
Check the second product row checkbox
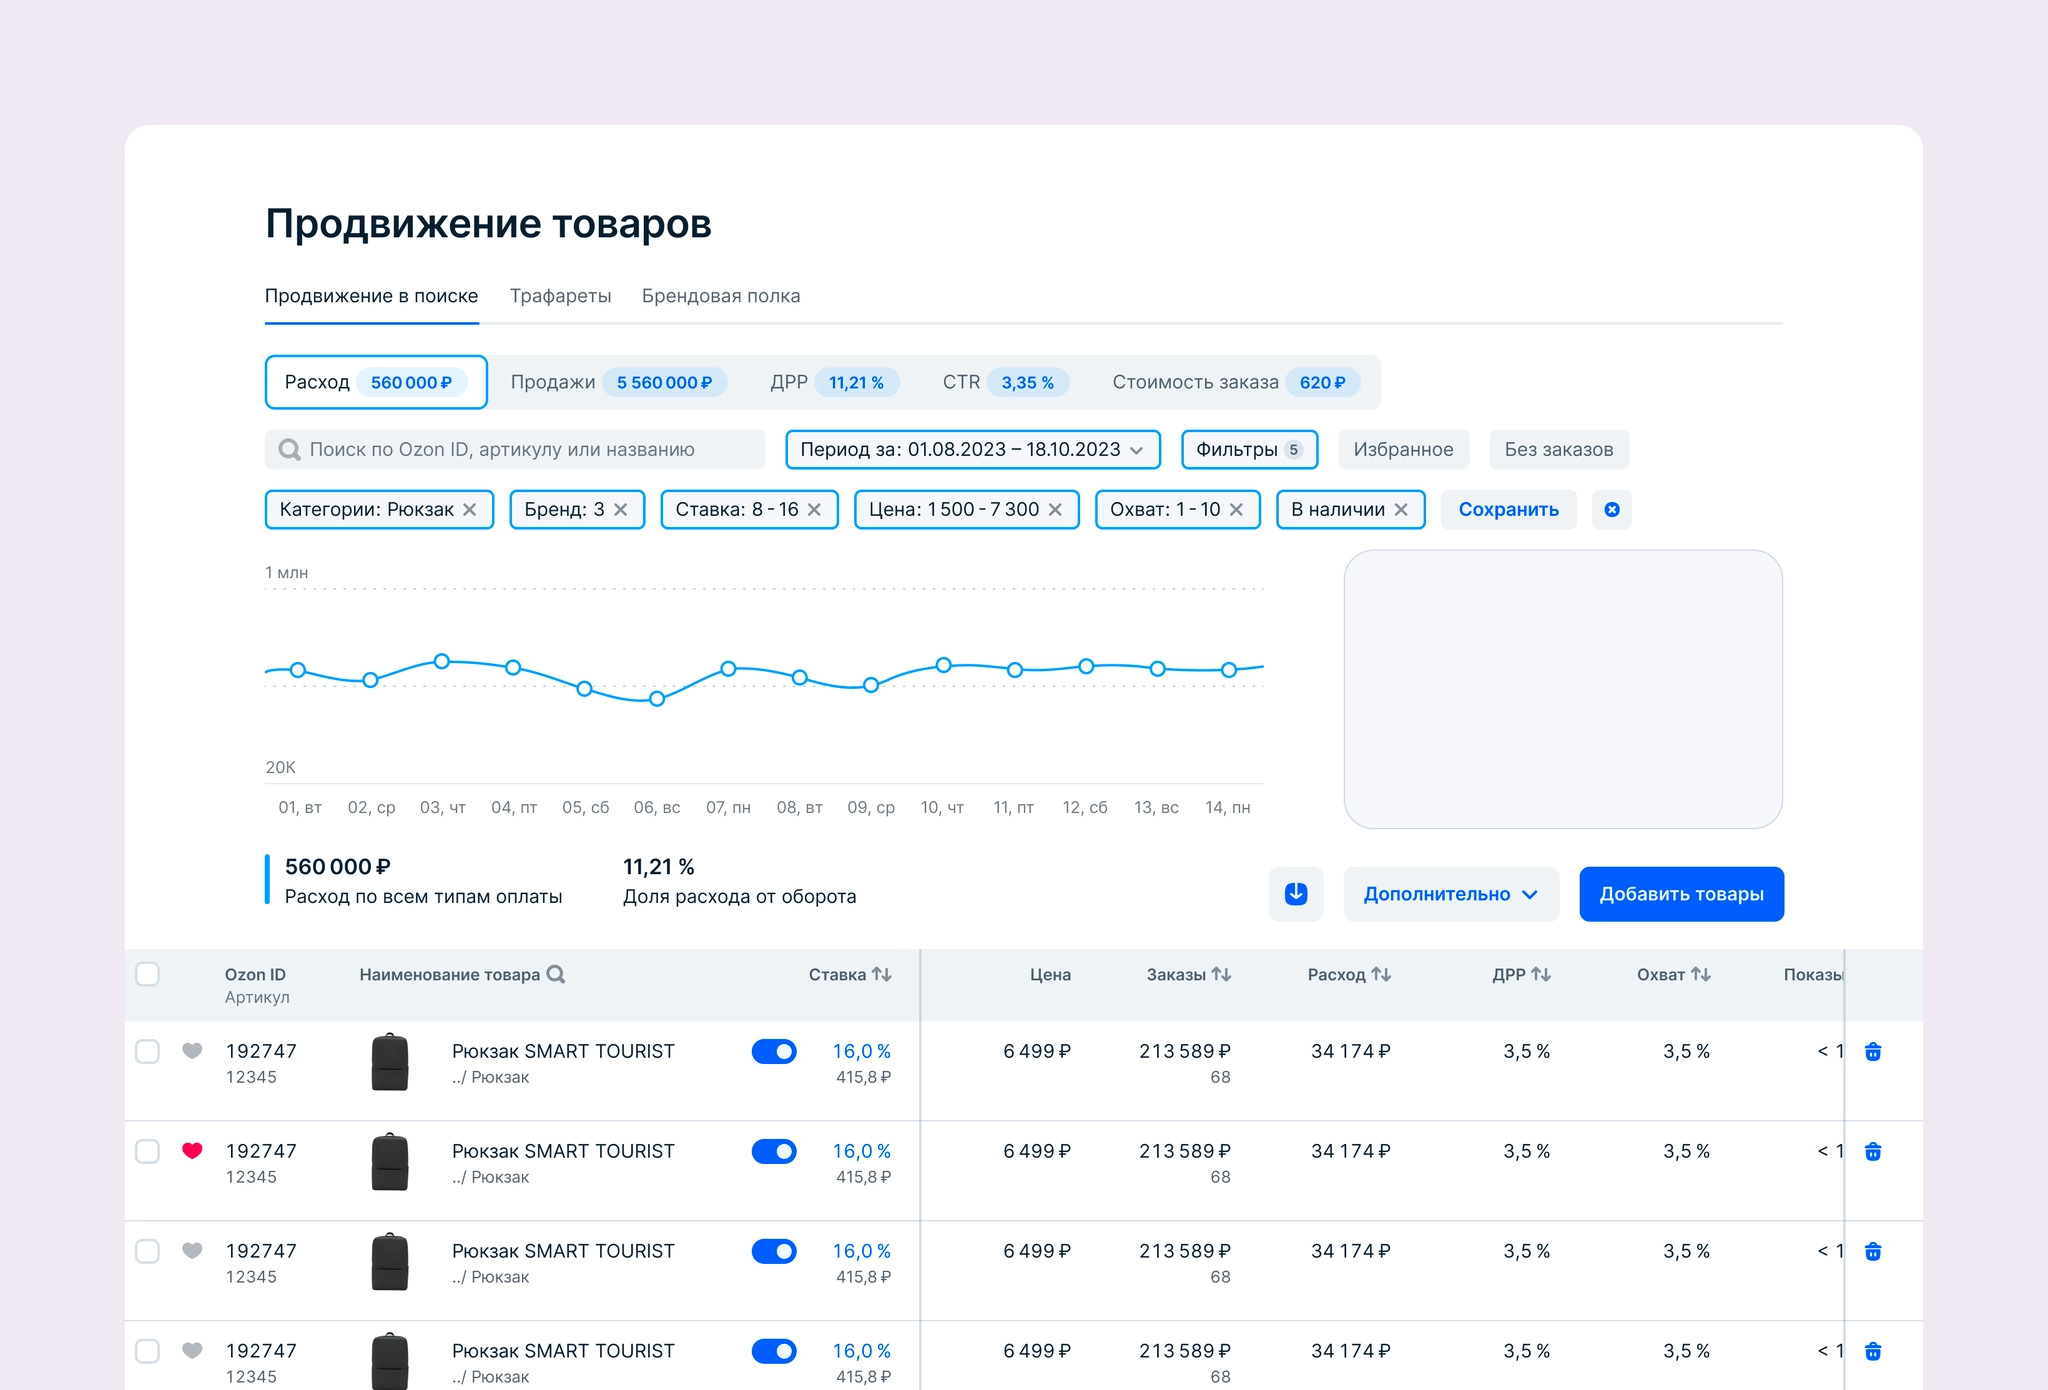pos(147,1151)
